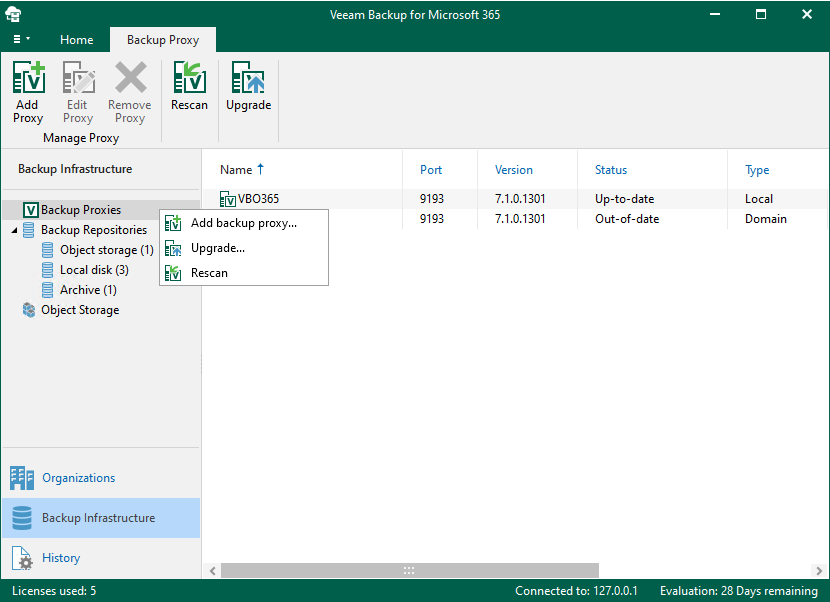830x602 pixels.
Task: Click the Backup Proxies node icon
Action: 30,210
